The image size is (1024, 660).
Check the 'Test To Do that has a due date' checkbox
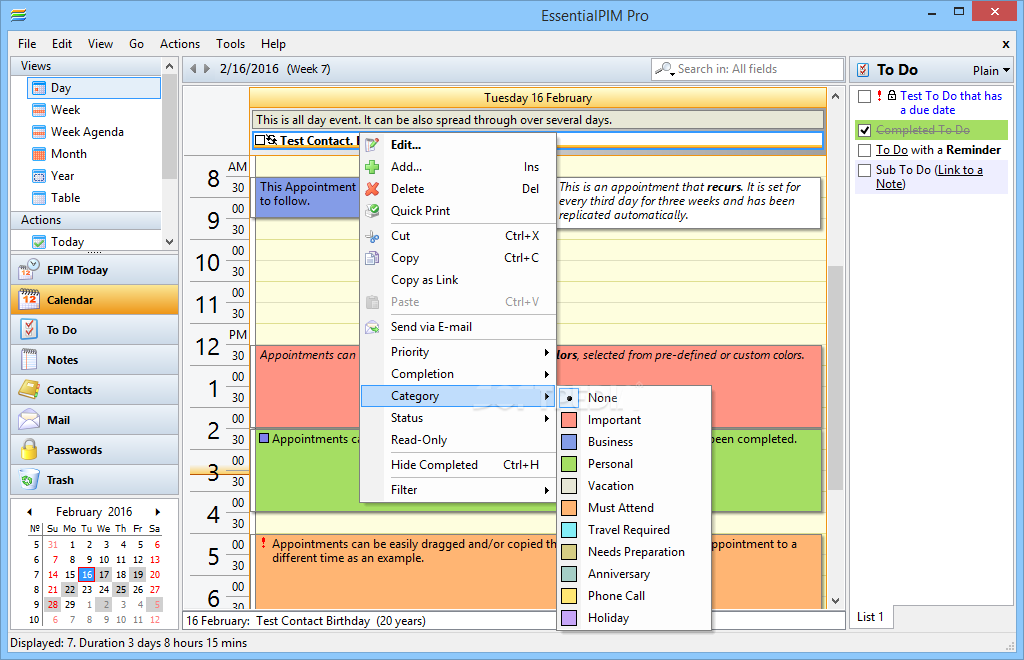pos(866,96)
